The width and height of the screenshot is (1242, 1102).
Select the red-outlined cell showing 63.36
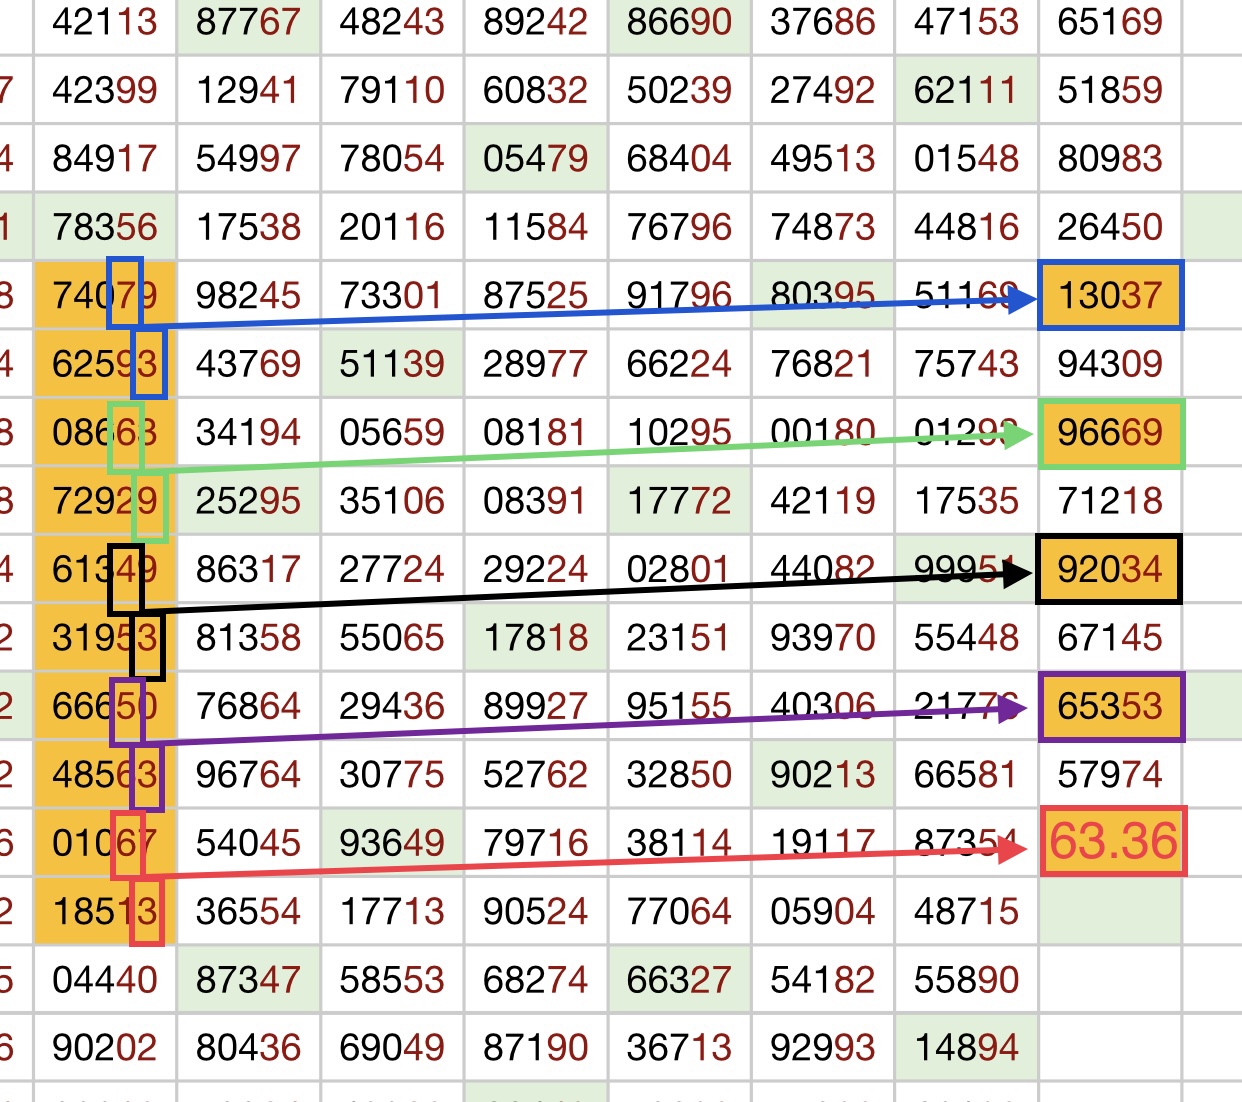coord(1113,842)
